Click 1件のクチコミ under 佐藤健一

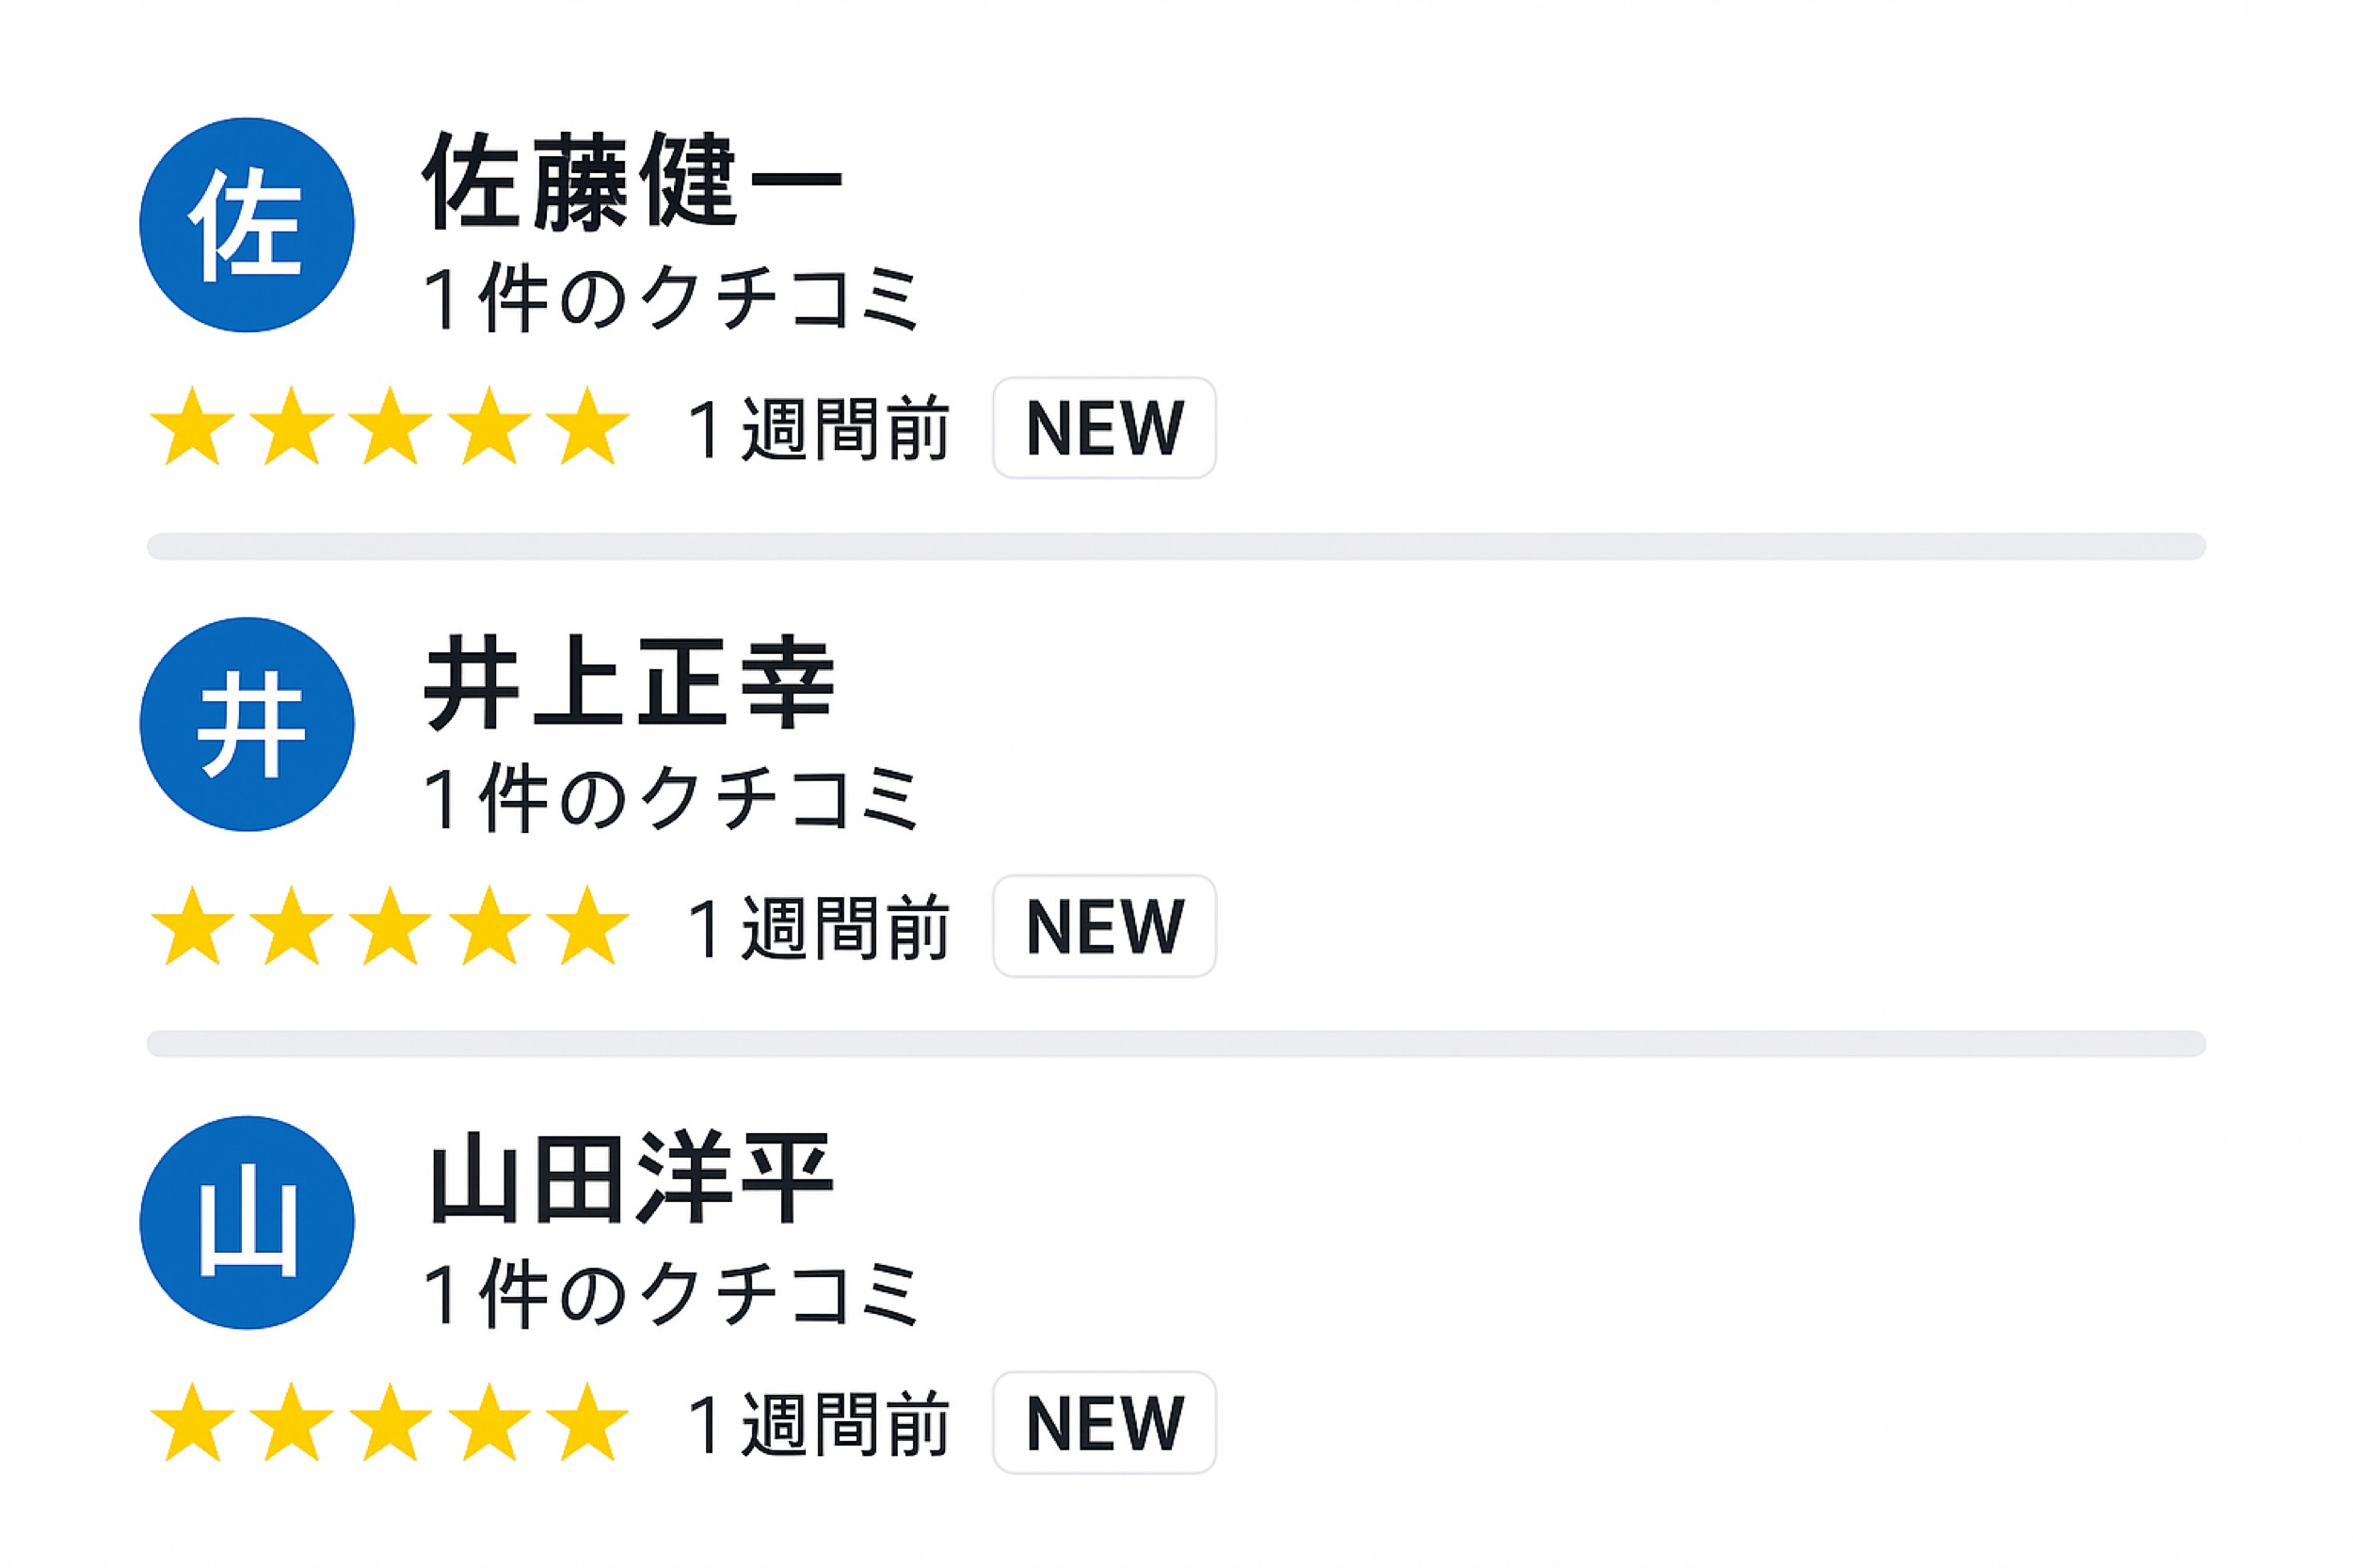(670, 299)
